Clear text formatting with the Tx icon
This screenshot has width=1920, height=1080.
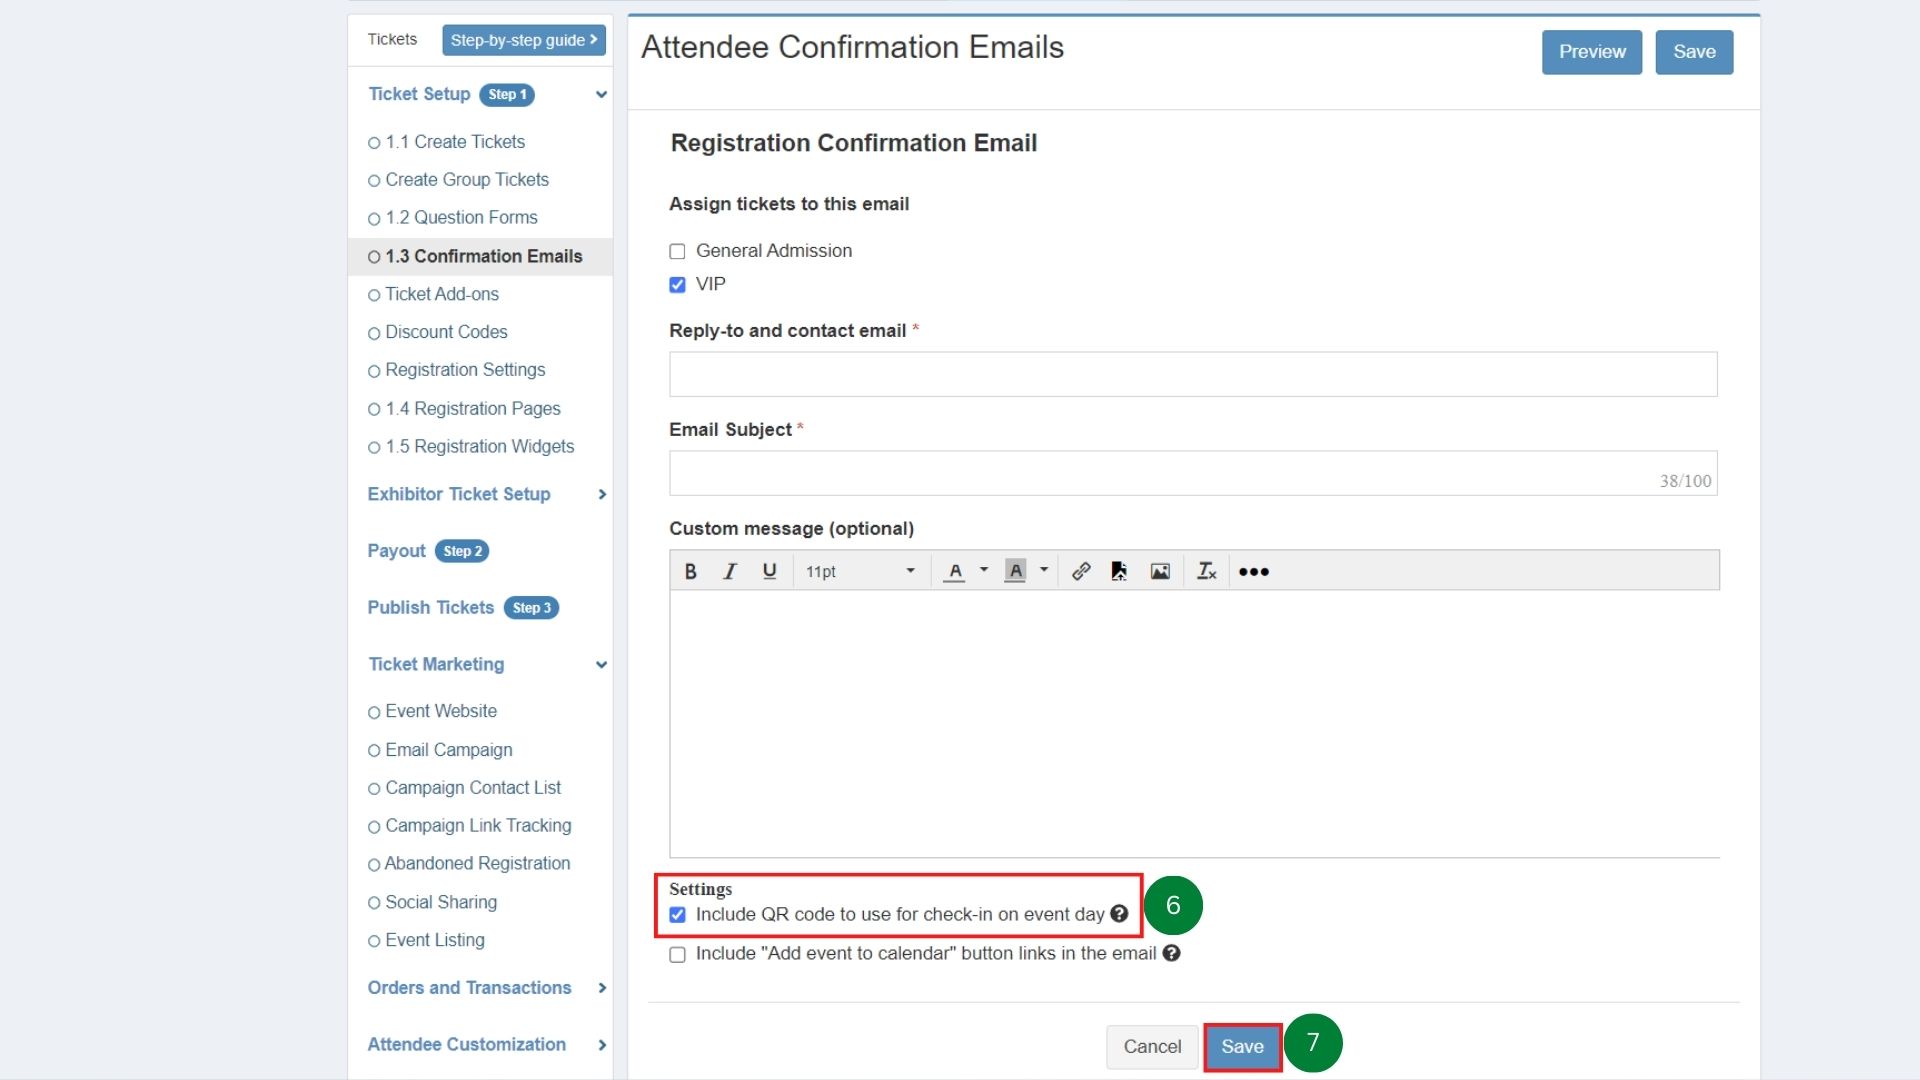1206,571
